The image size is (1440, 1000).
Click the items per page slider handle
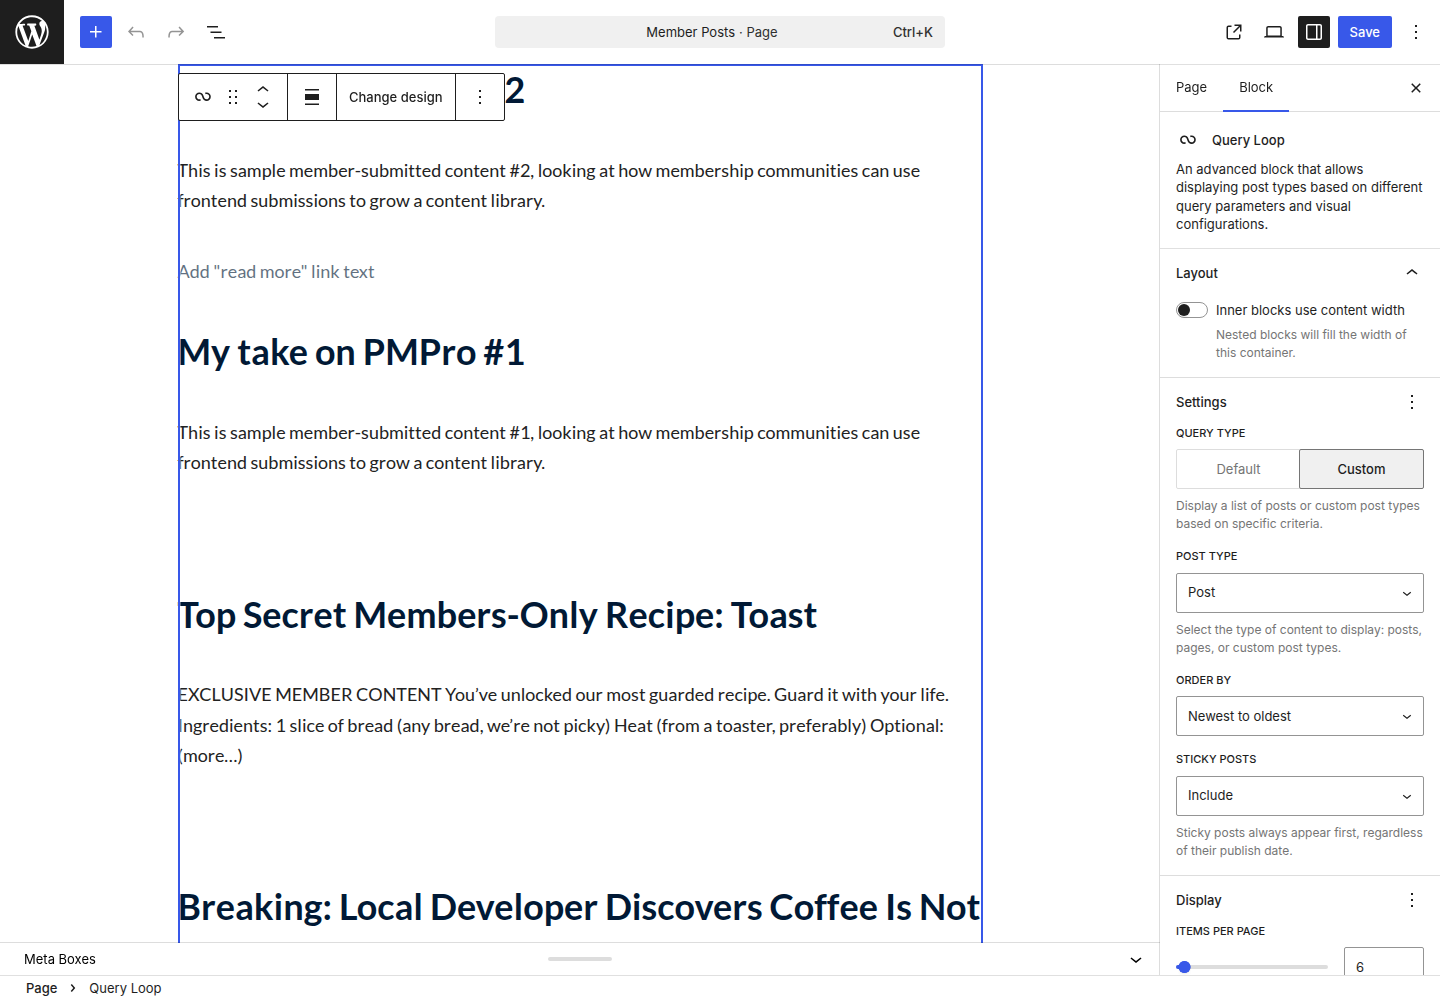click(x=1184, y=967)
